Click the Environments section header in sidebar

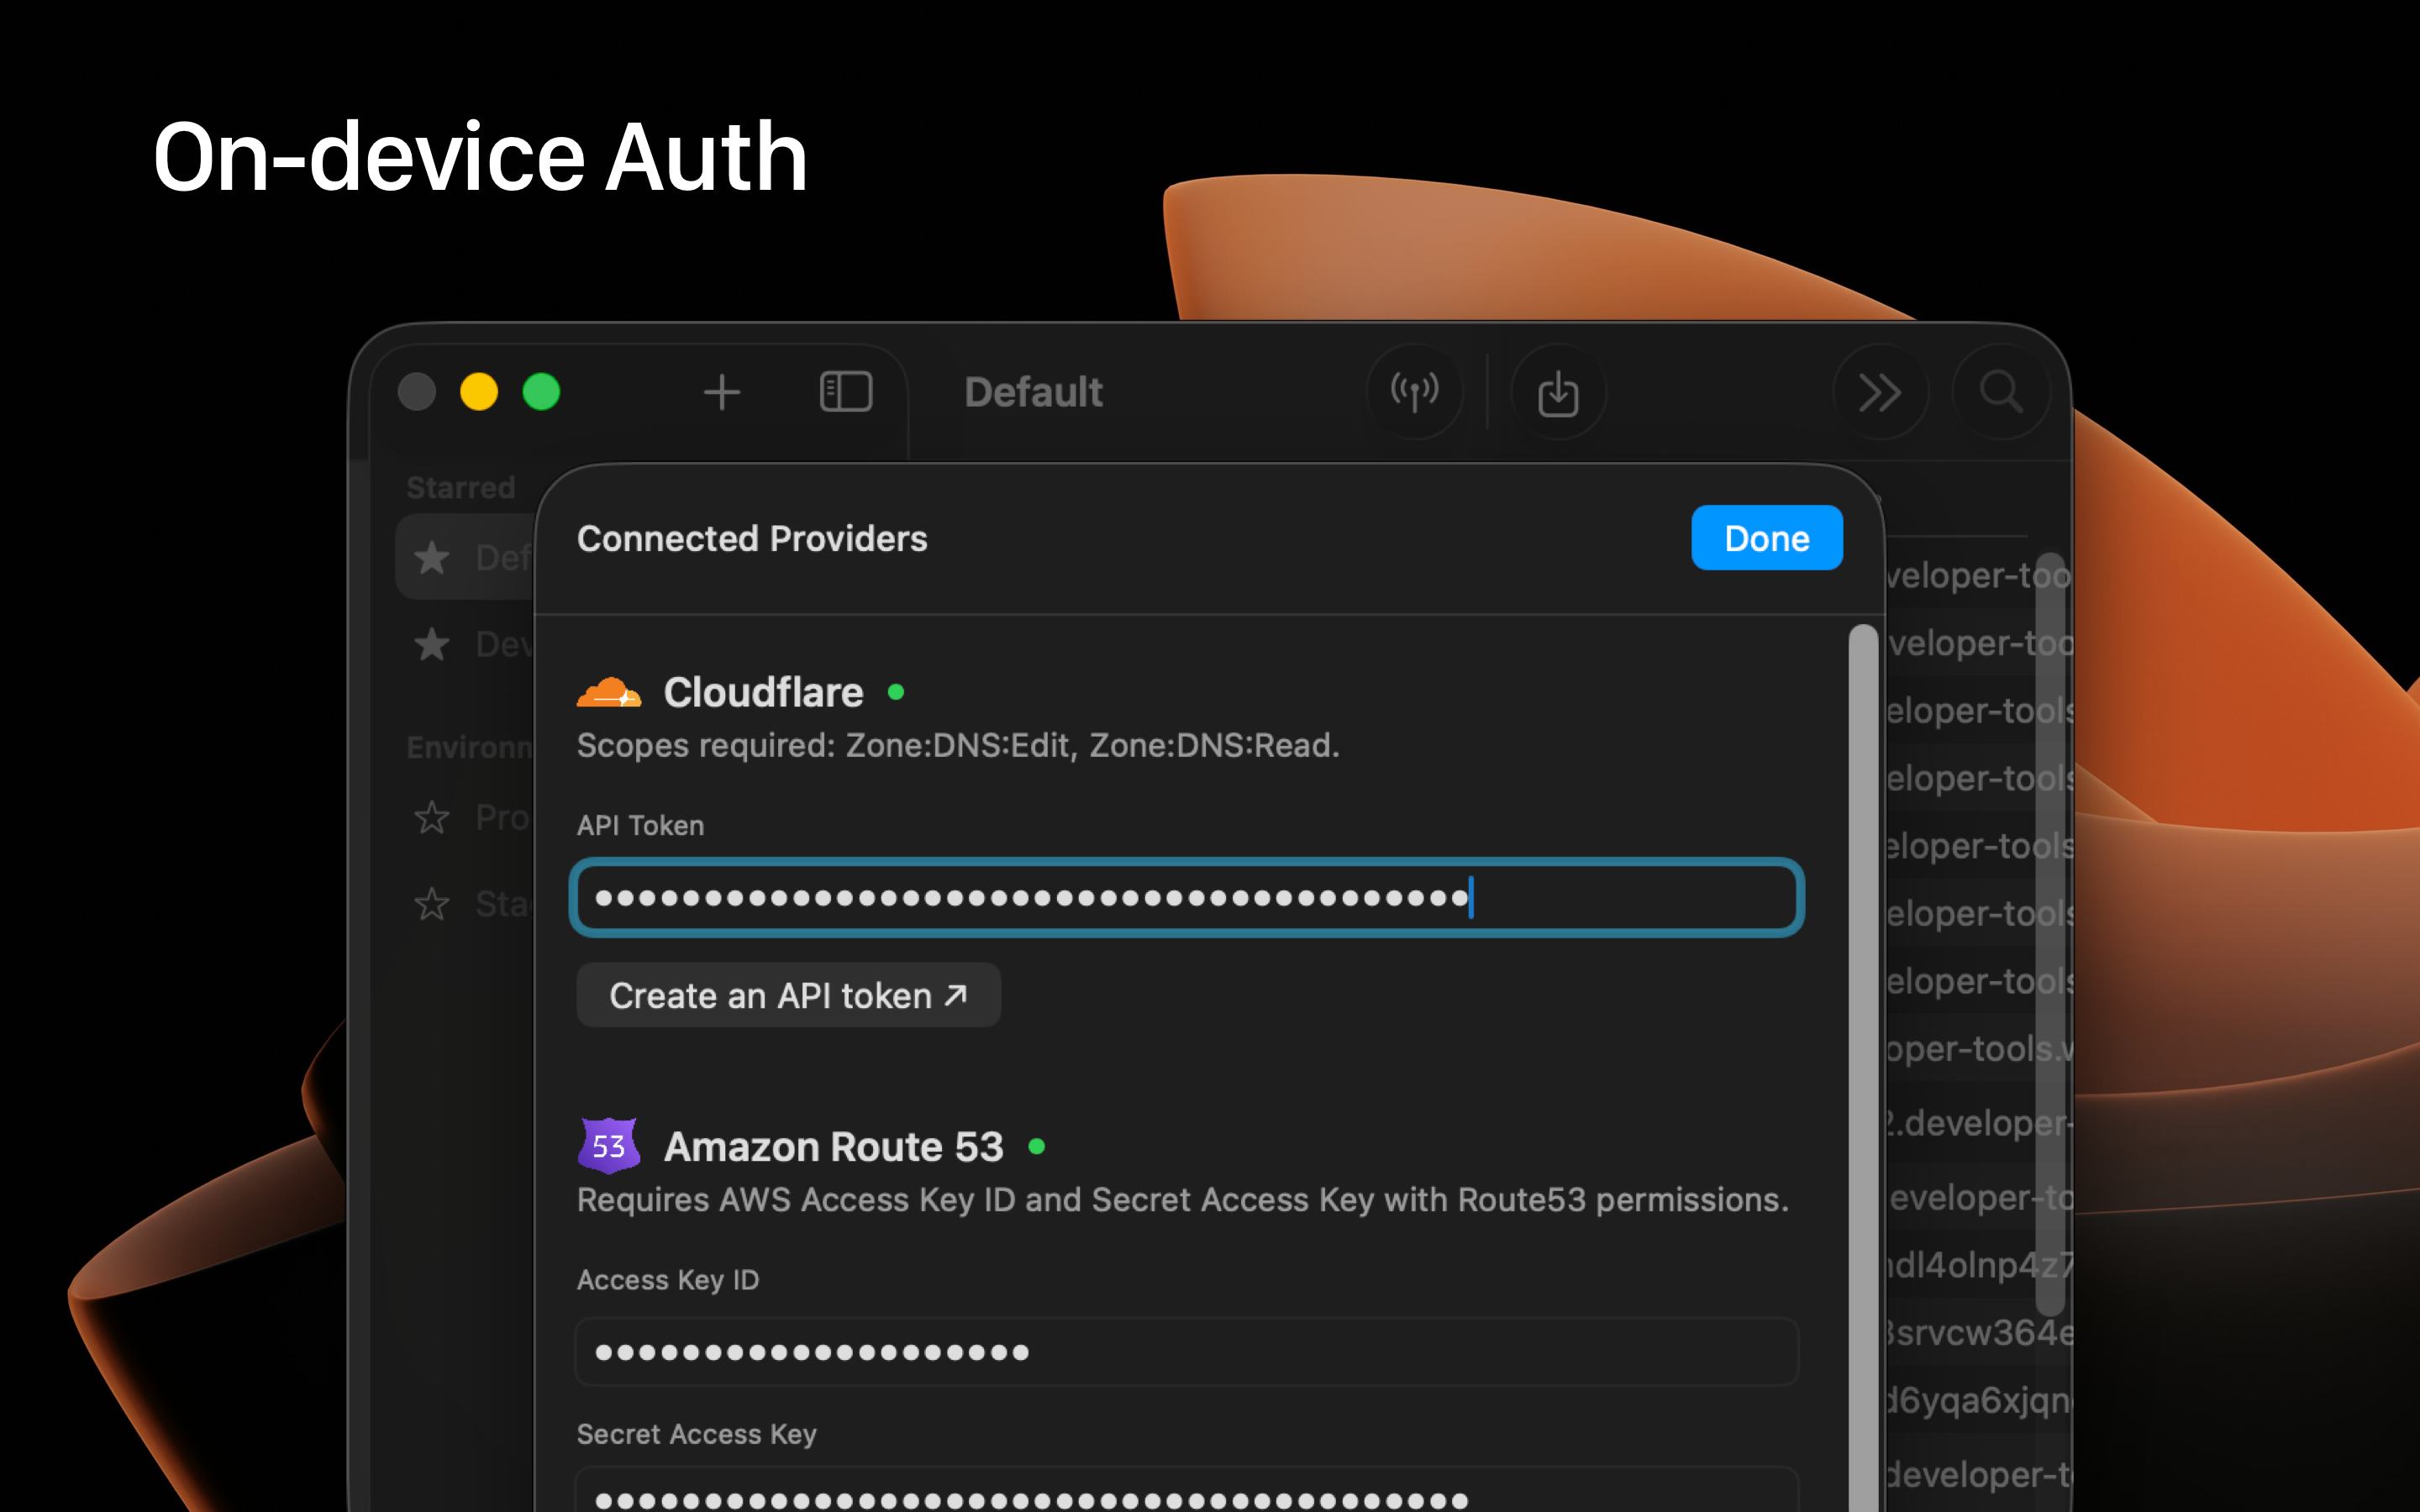pyautogui.click(x=470, y=747)
